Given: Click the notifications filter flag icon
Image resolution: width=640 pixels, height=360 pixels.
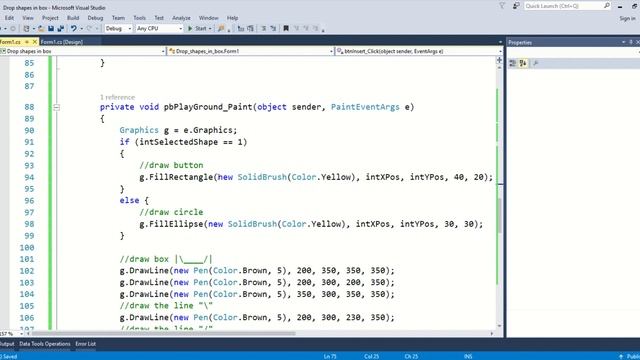Looking at the screenshot, I should (502, 6).
